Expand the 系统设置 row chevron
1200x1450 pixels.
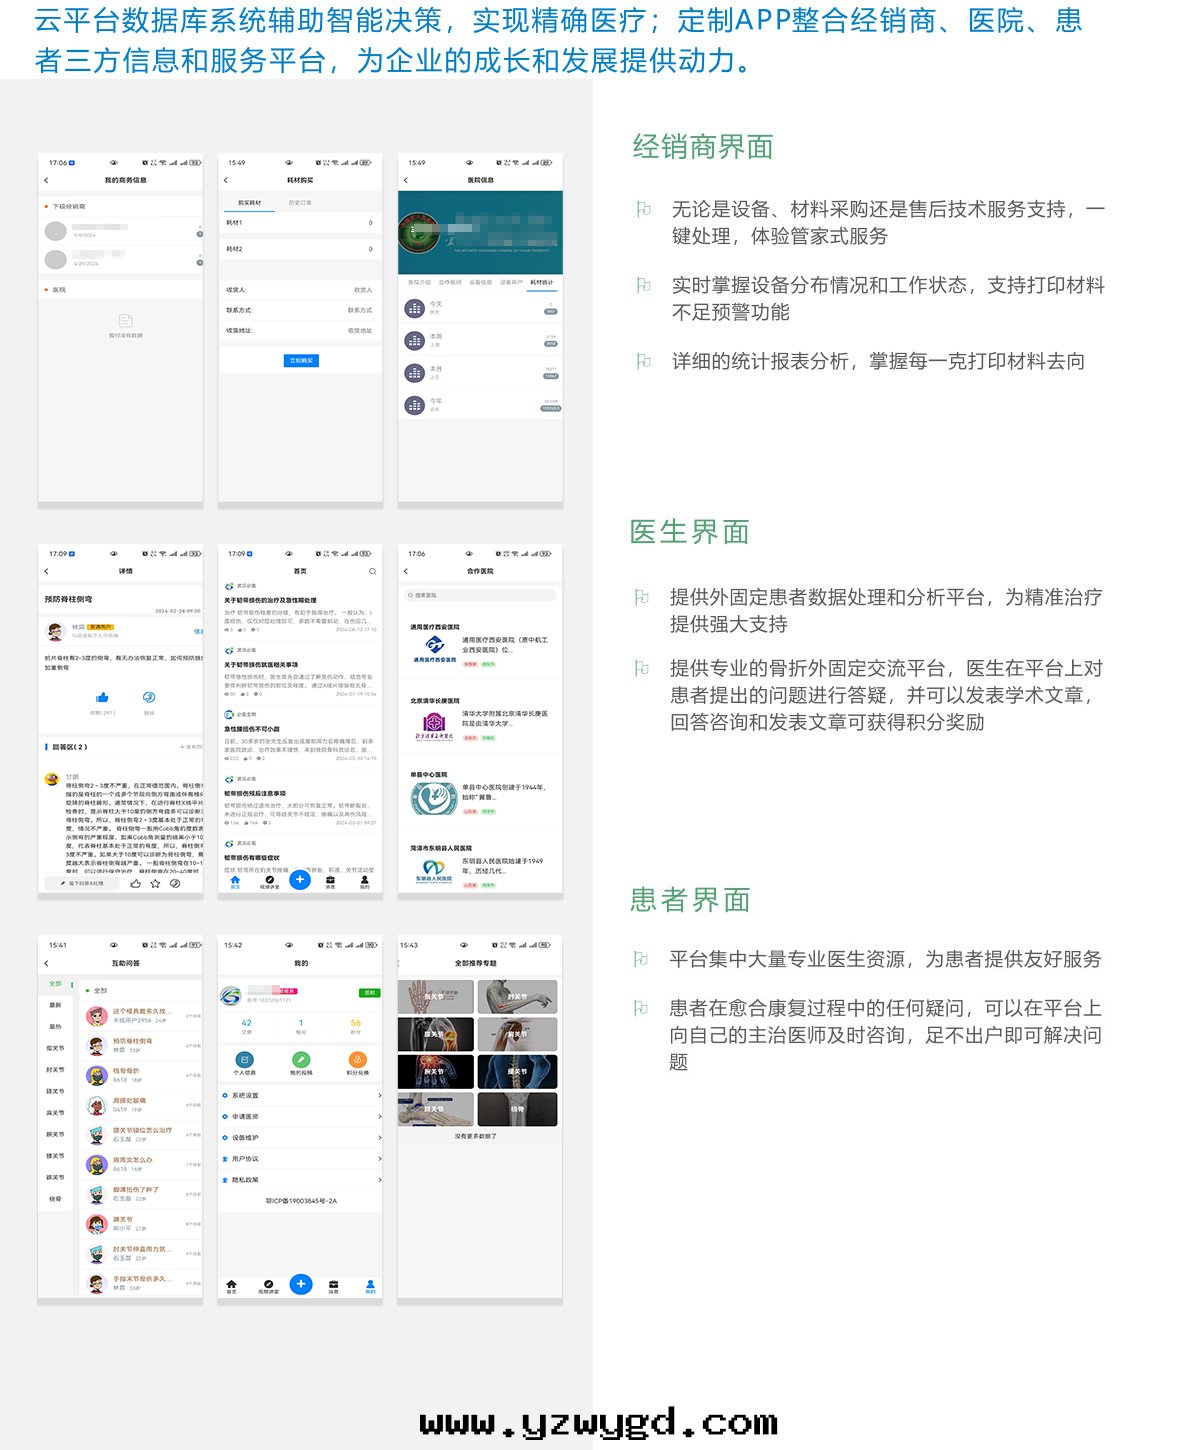click(378, 1096)
